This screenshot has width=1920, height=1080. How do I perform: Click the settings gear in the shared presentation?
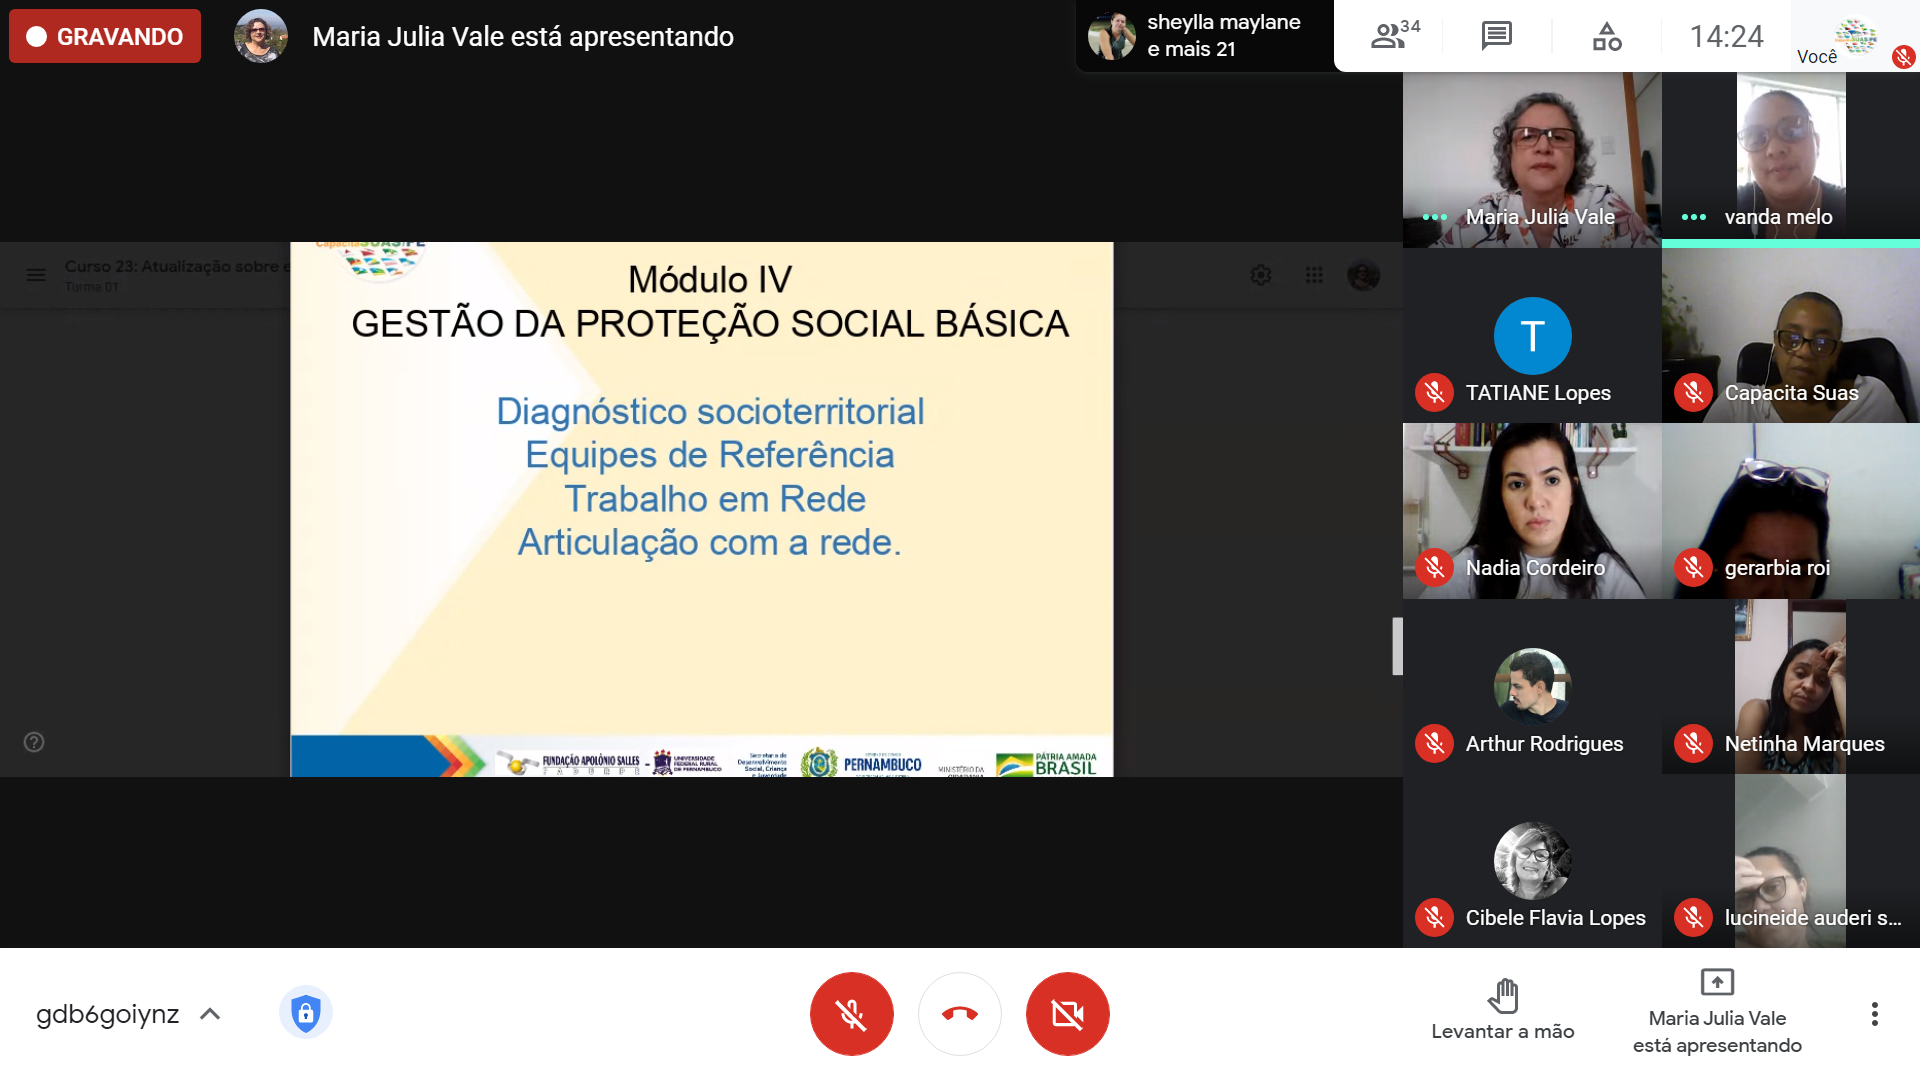[1261, 275]
